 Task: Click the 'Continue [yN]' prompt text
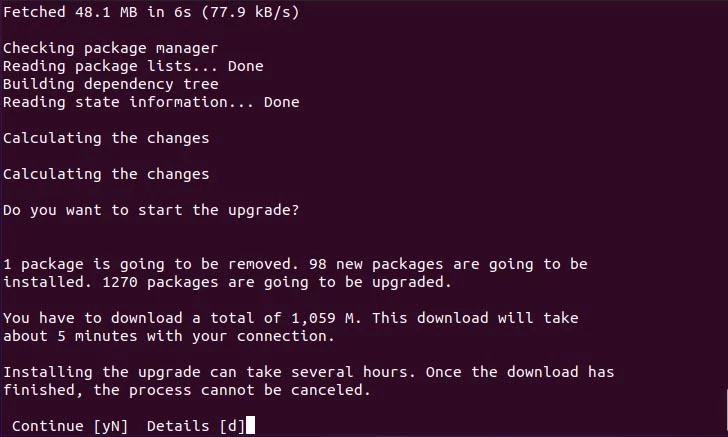click(70, 426)
